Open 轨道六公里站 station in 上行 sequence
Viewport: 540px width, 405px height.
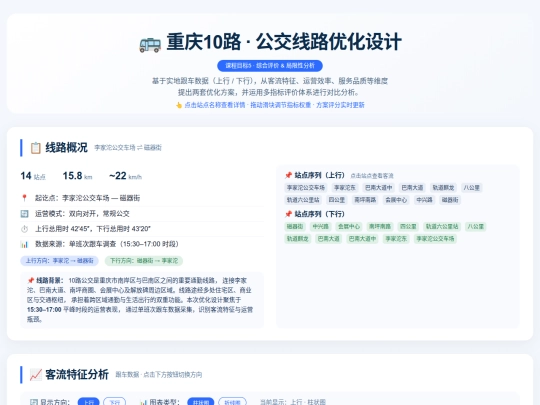[303, 200]
